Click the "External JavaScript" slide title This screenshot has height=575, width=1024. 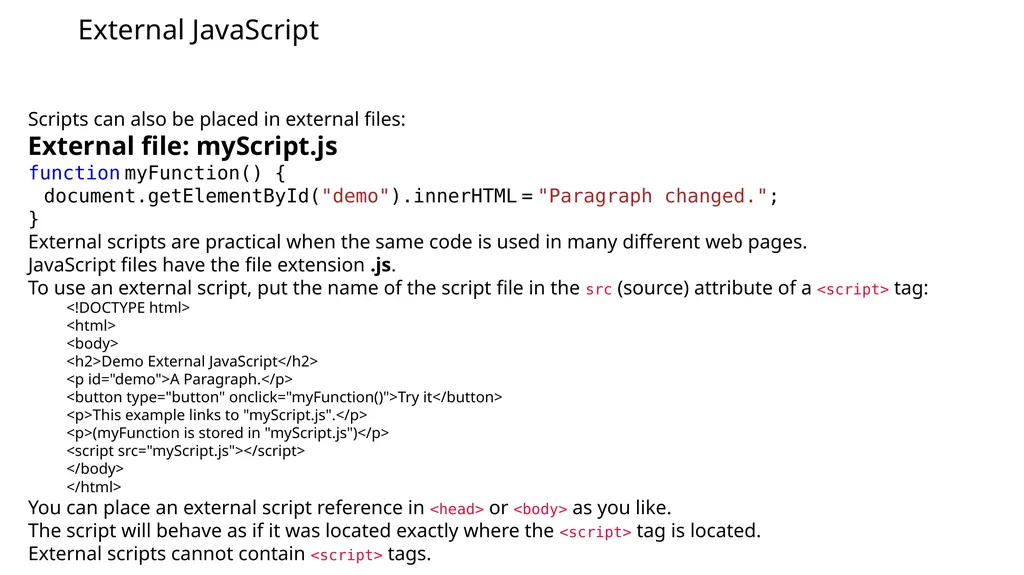199,31
